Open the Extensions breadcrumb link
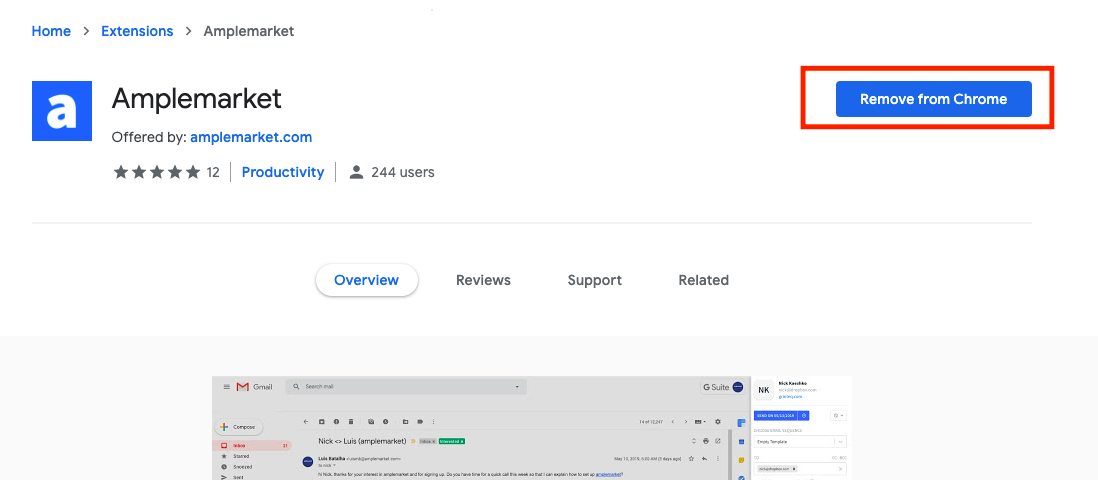The image size is (1098, 480). [137, 32]
